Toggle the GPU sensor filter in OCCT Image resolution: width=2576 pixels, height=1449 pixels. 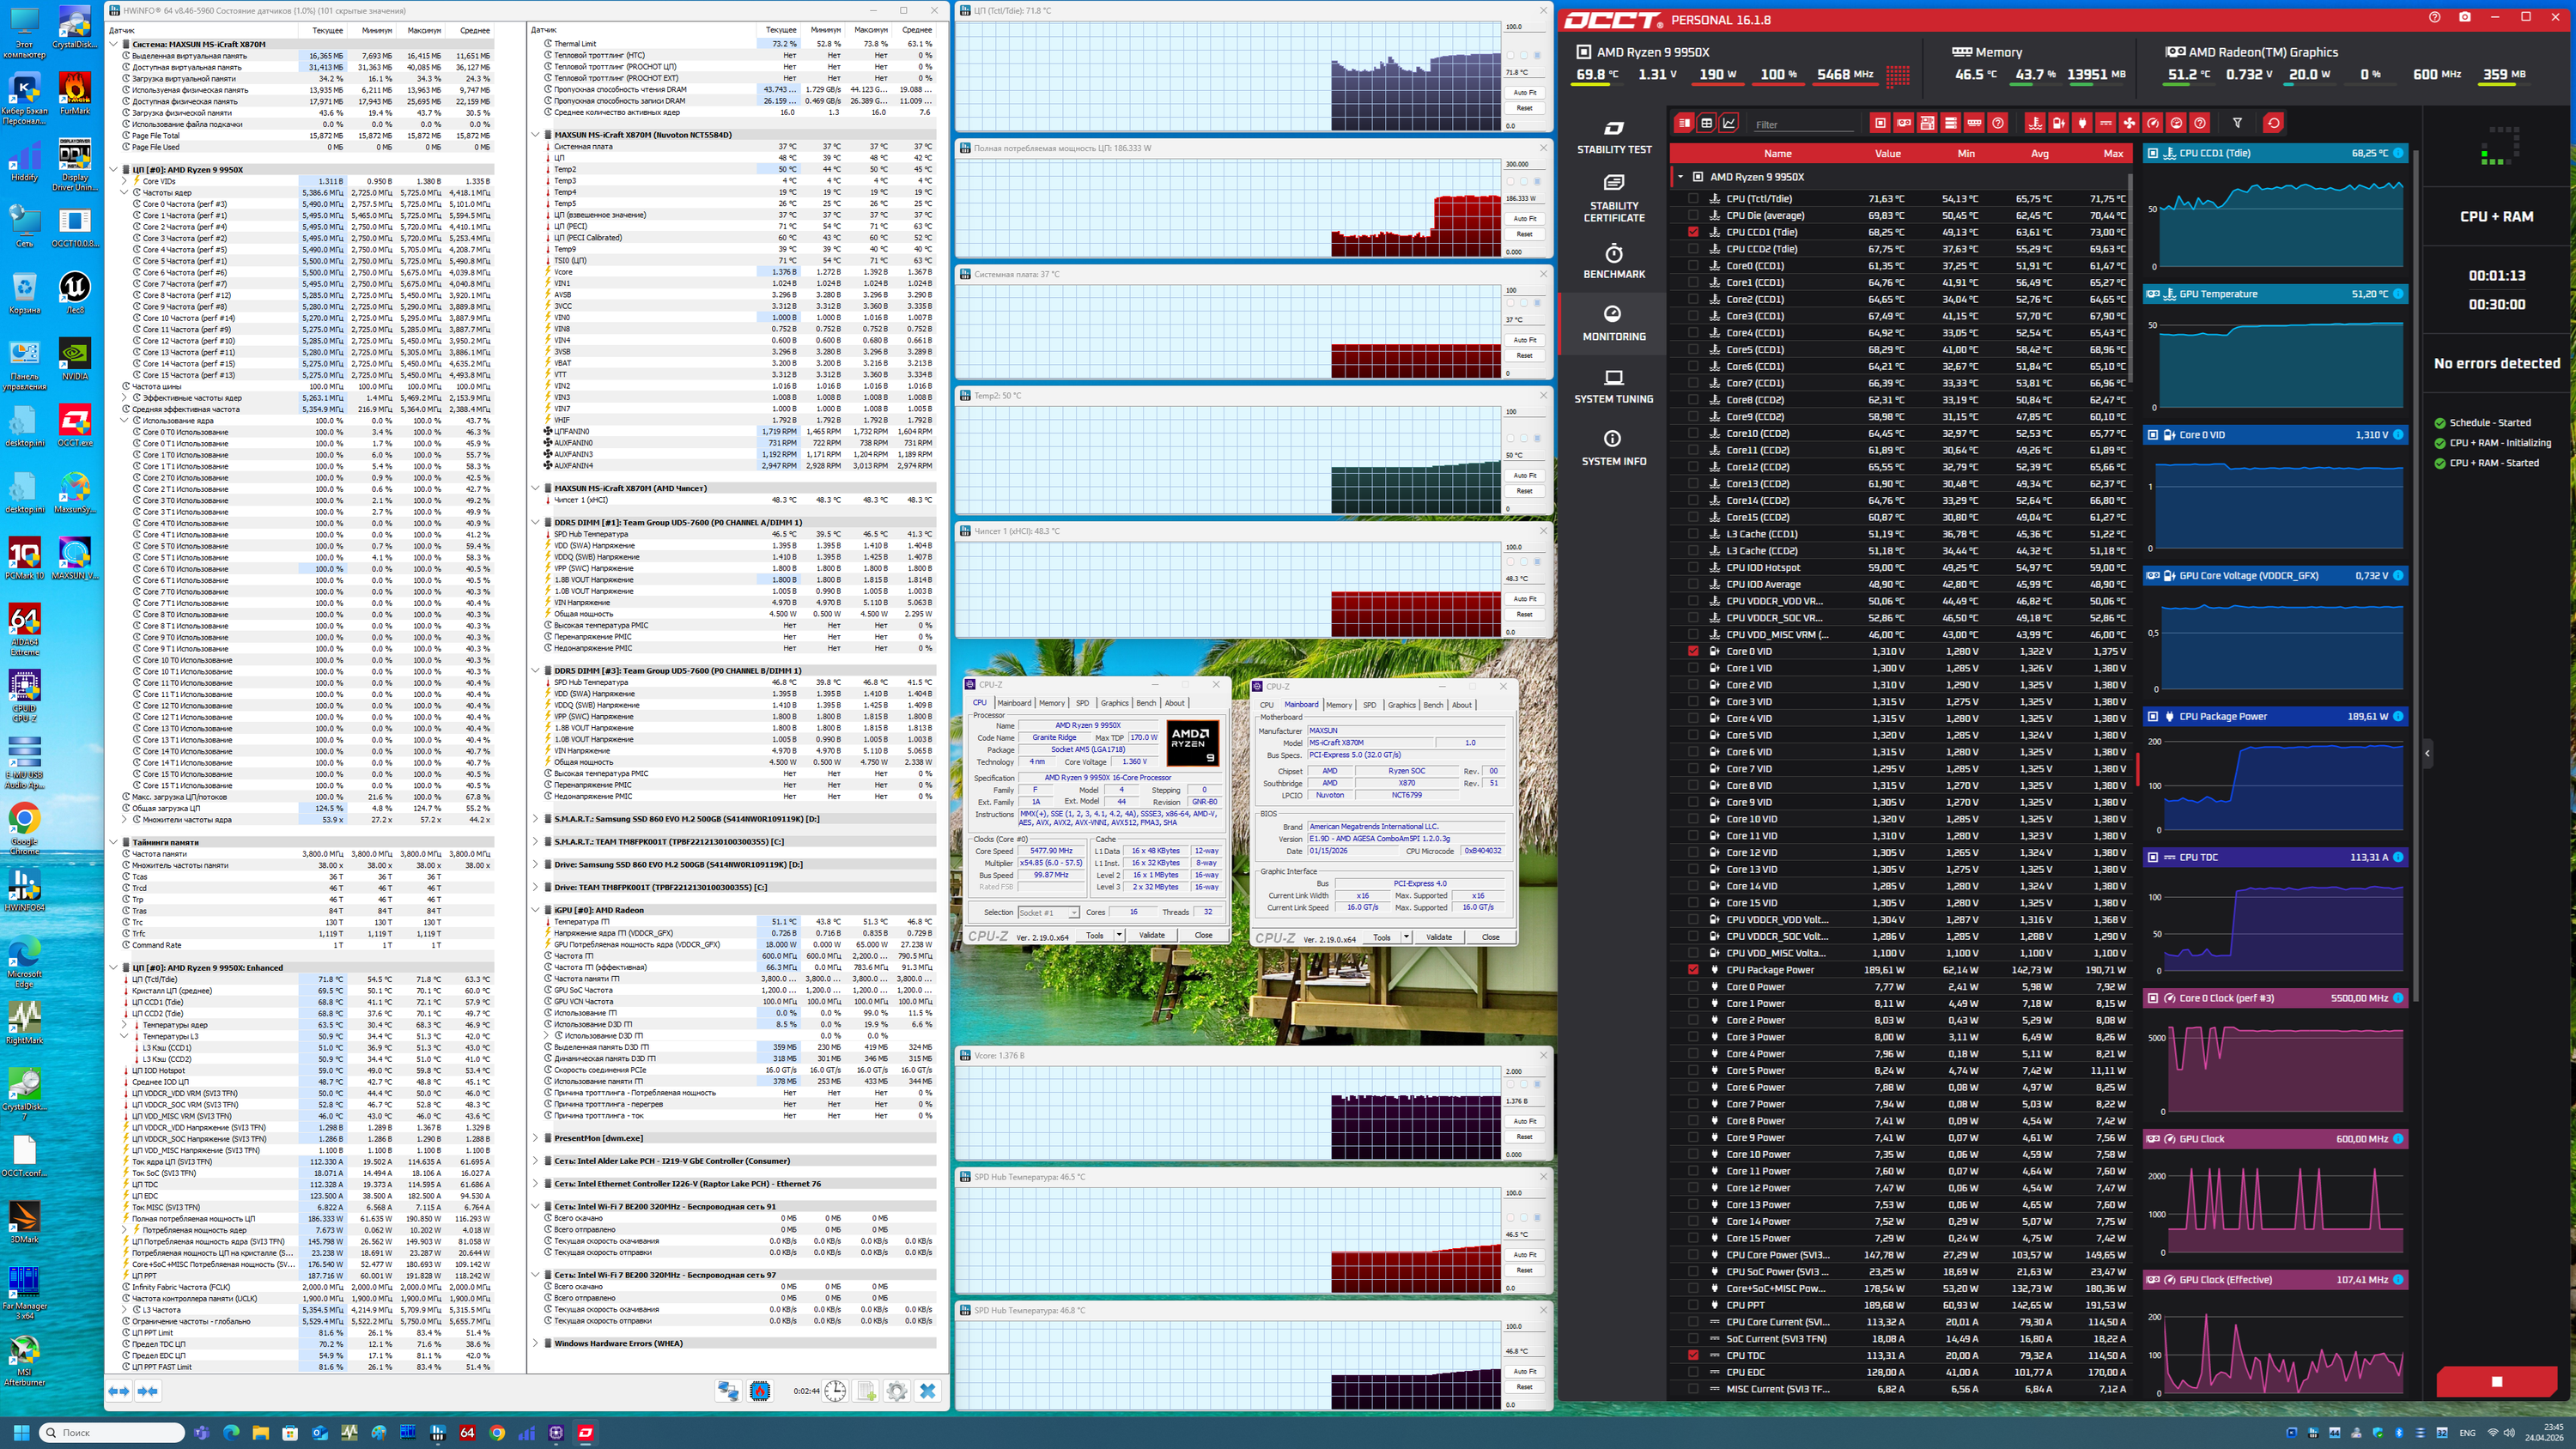[1904, 123]
